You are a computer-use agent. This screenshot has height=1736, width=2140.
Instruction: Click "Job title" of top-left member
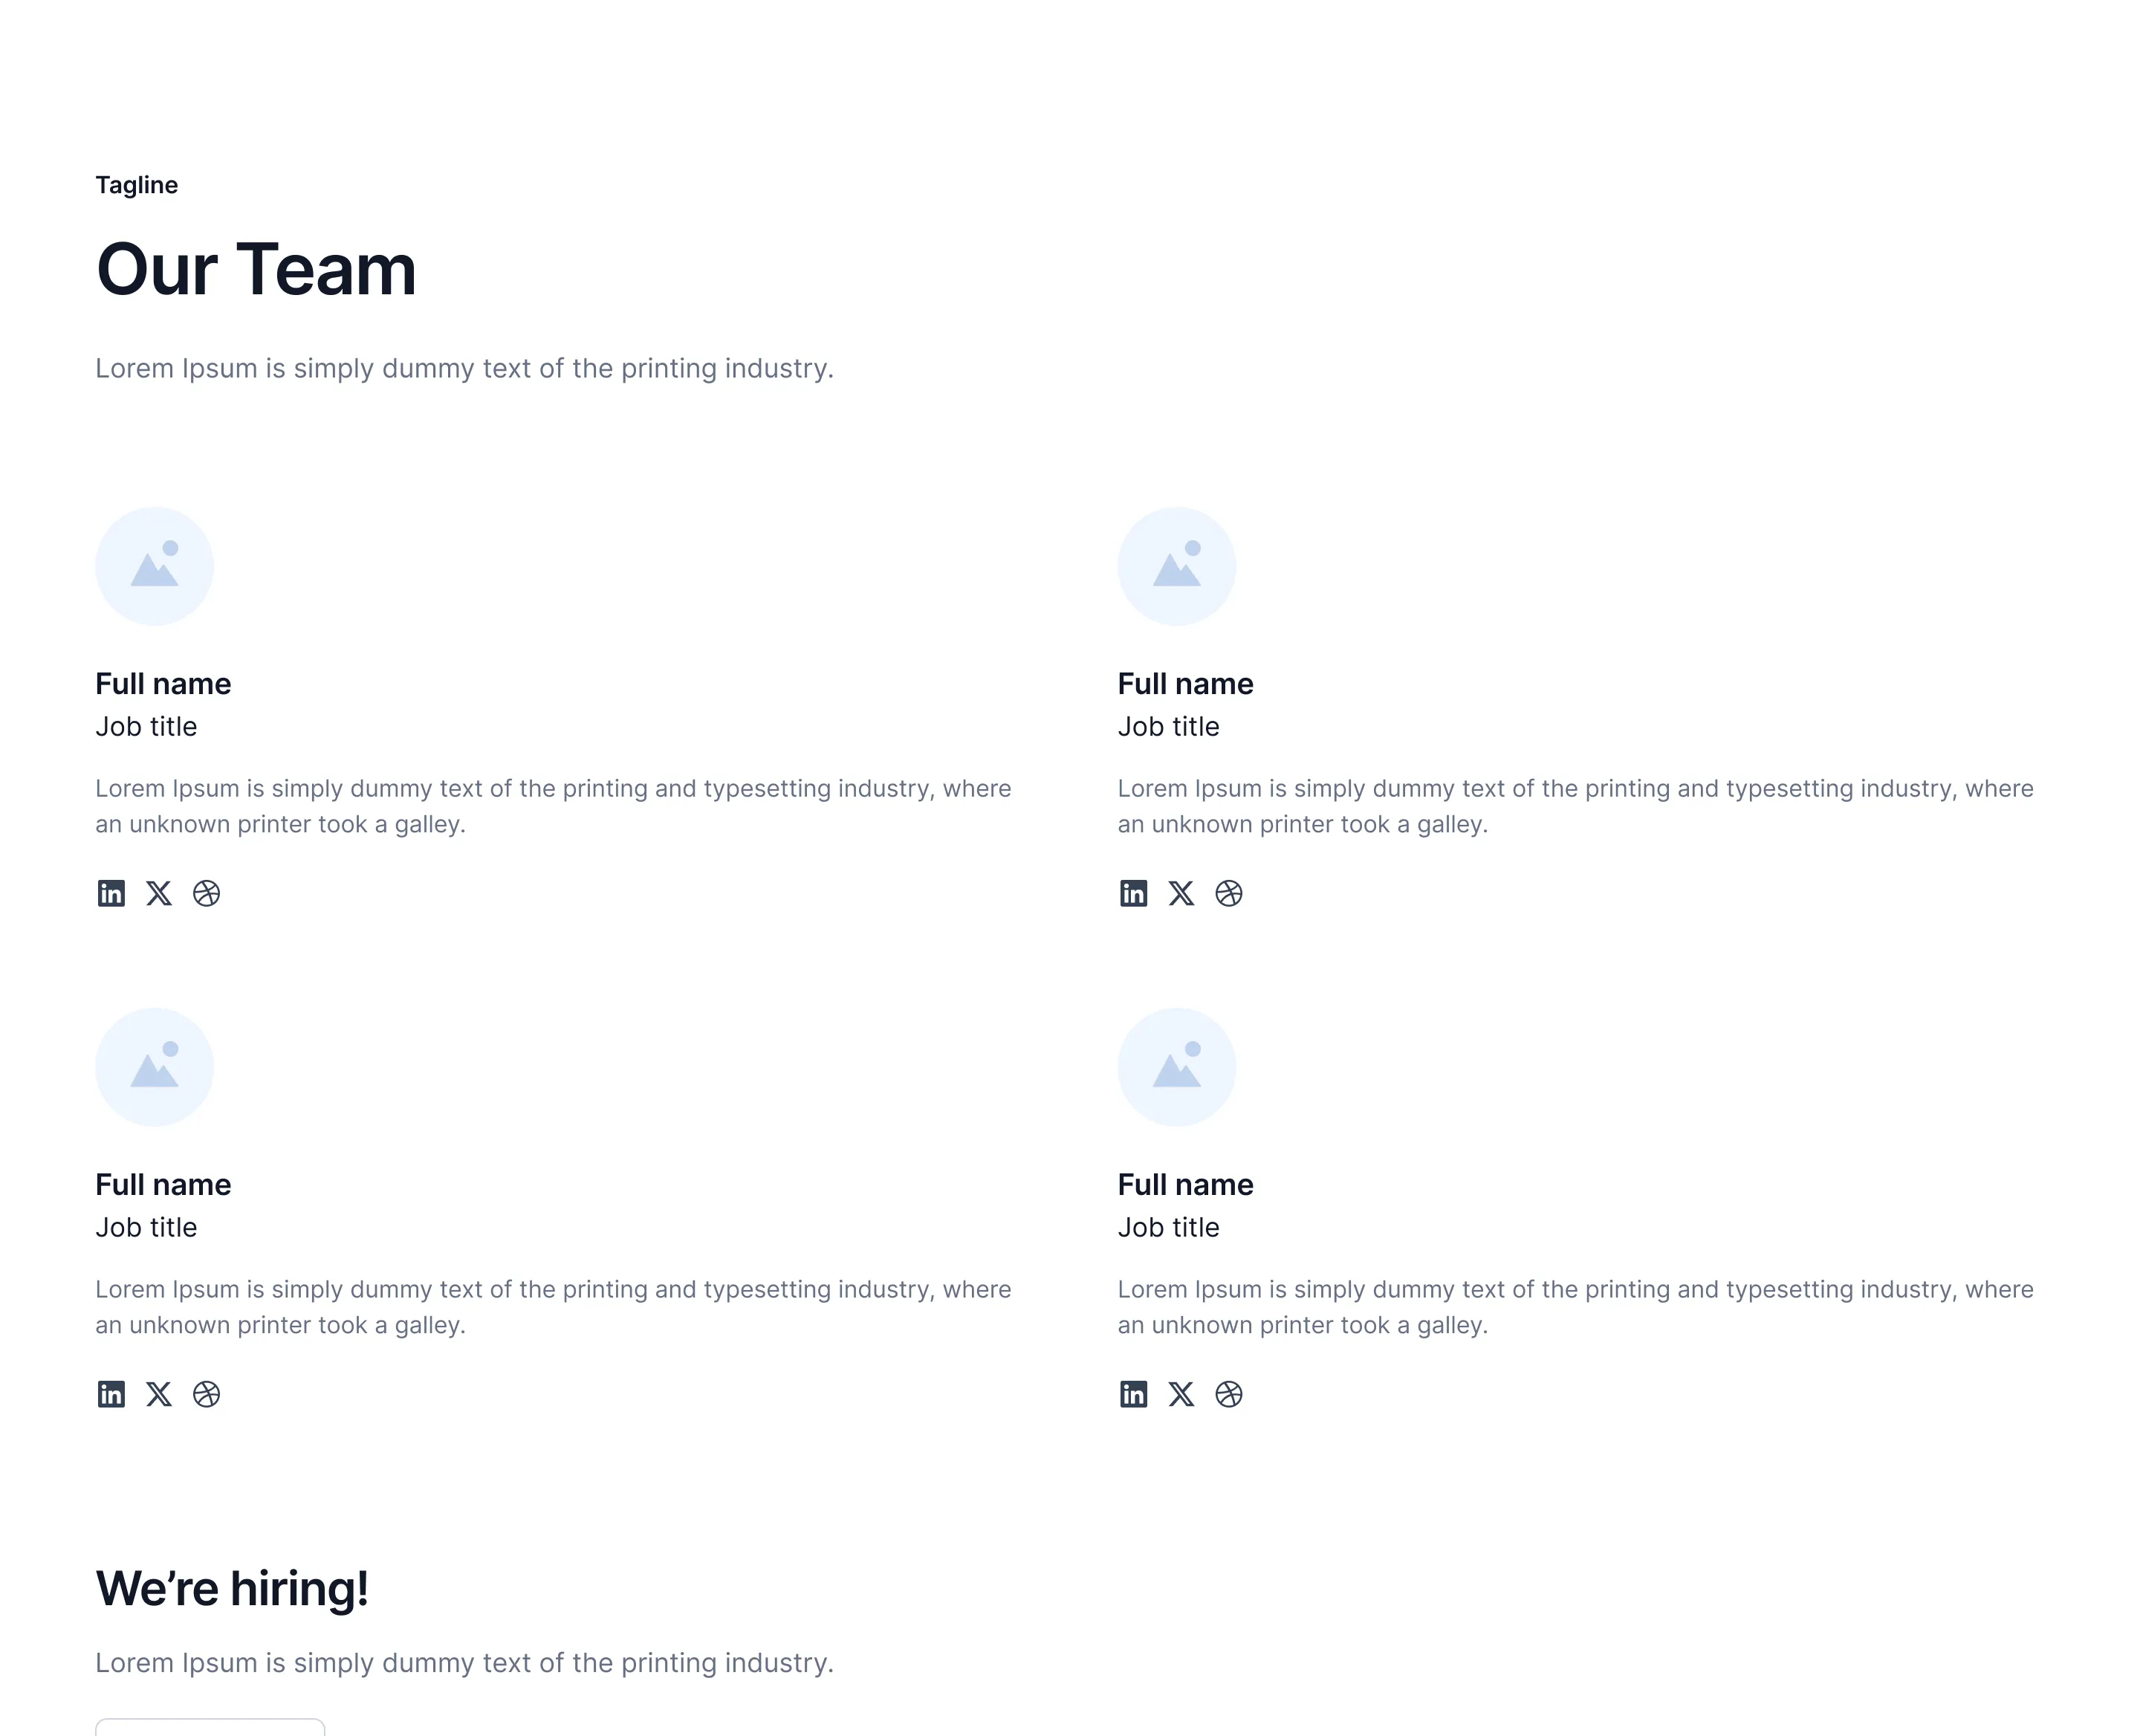click(146, 727)
